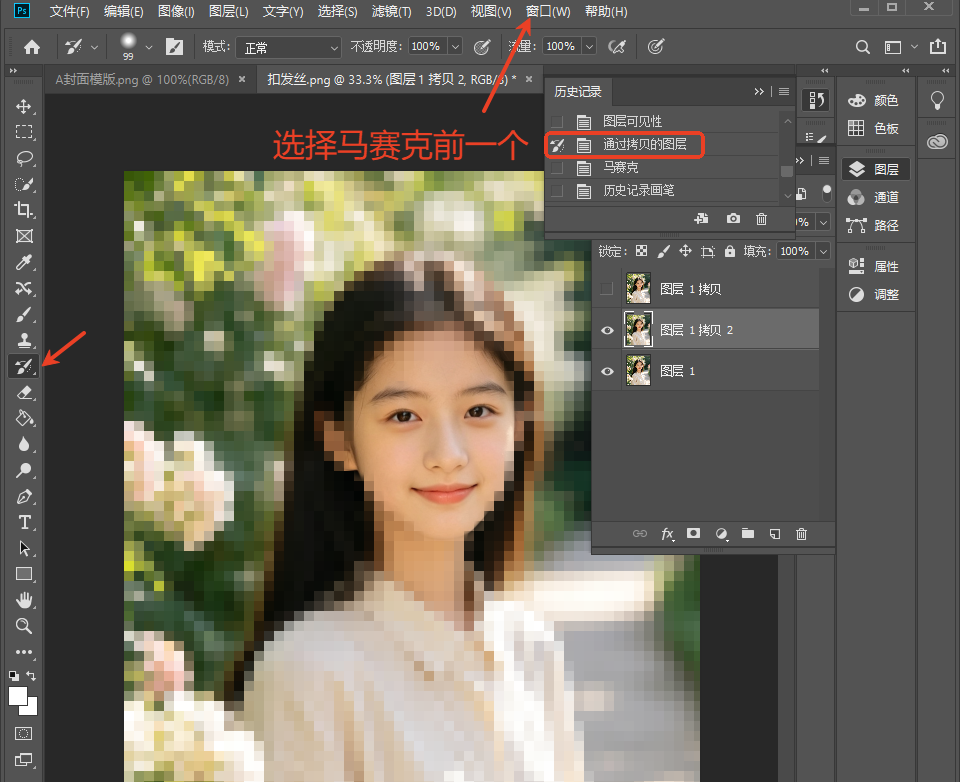Screen dimensions: 960x782
Task: Open the 模式 blending mode dropdown
Action: [288, 47]
